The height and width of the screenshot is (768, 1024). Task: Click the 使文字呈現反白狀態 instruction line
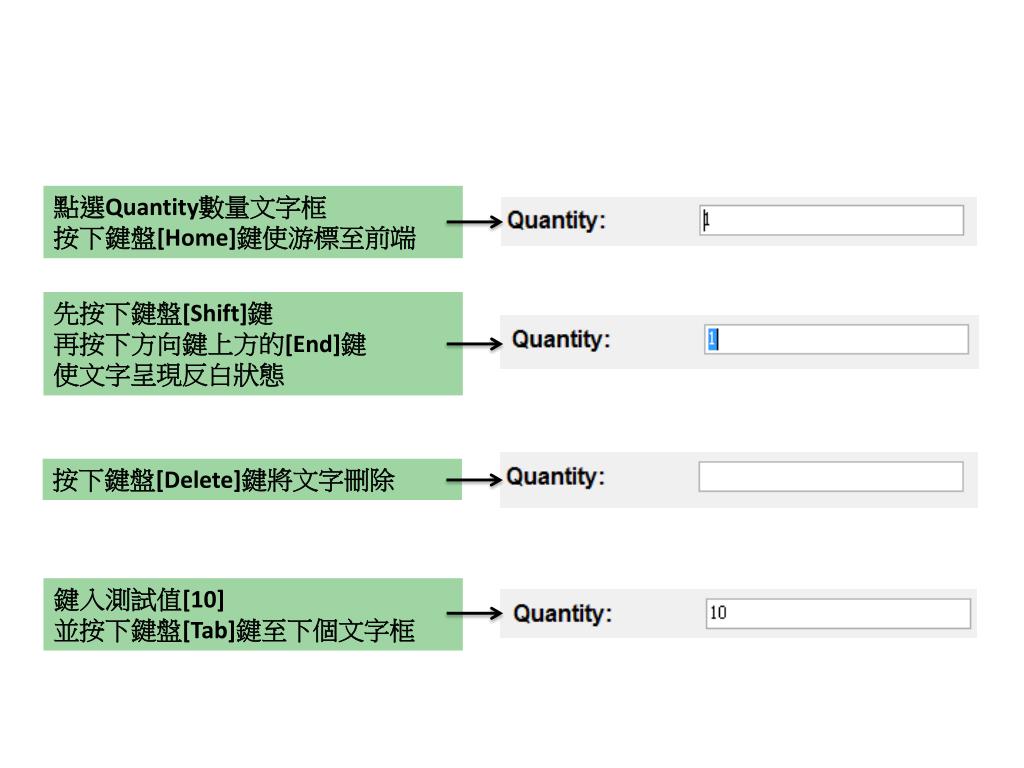coord(168,376)
